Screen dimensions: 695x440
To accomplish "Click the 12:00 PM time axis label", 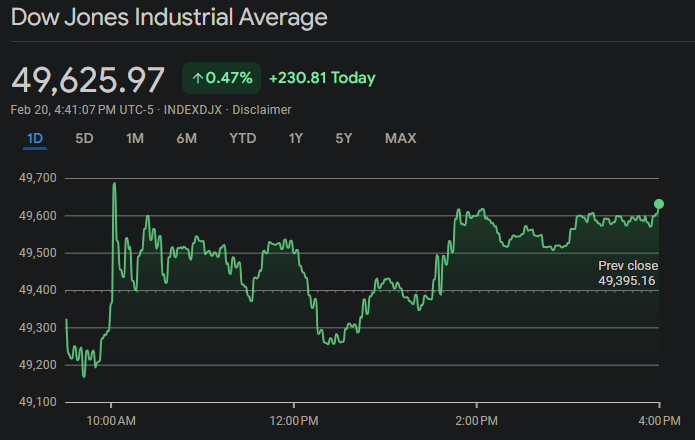I will pos(294,418).
